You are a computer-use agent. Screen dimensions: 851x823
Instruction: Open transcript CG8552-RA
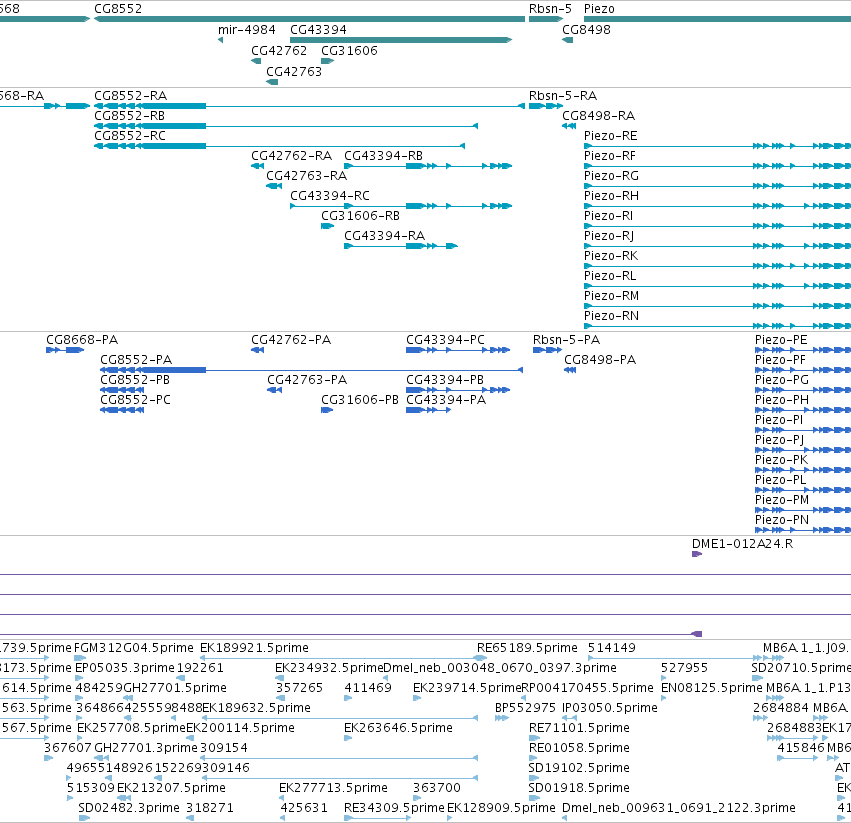[x=130, y=96]
